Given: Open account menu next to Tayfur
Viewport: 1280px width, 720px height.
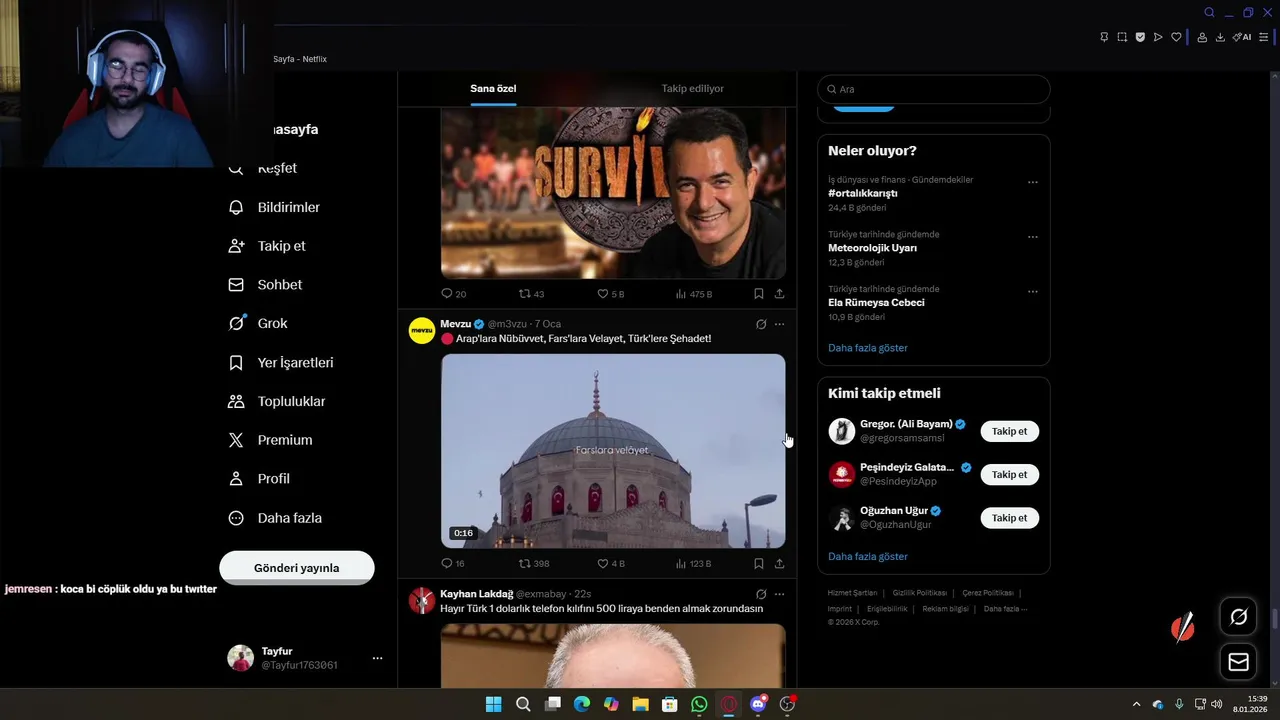Looking at the screenshot, I should [377, 658].
